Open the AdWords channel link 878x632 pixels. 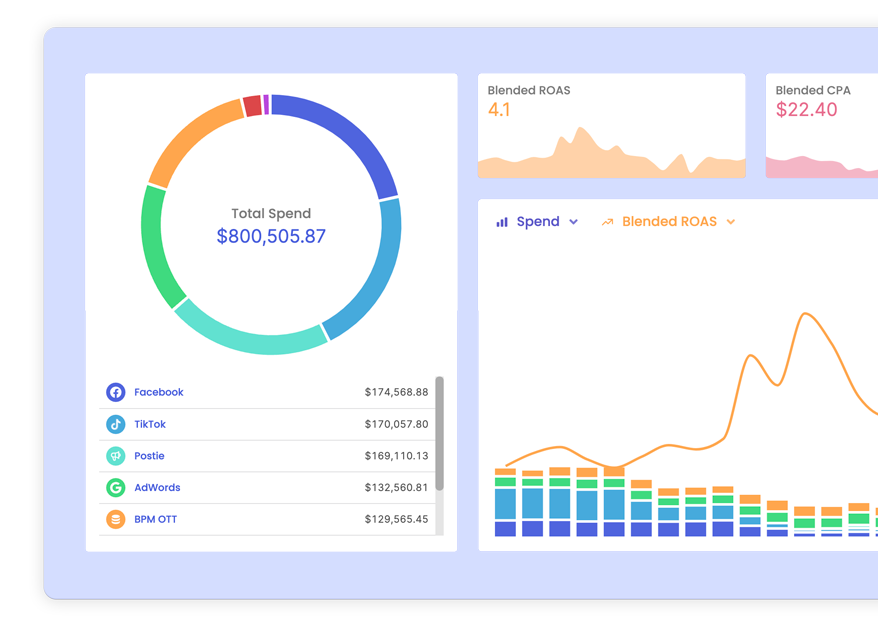click(x=157, y=488)
